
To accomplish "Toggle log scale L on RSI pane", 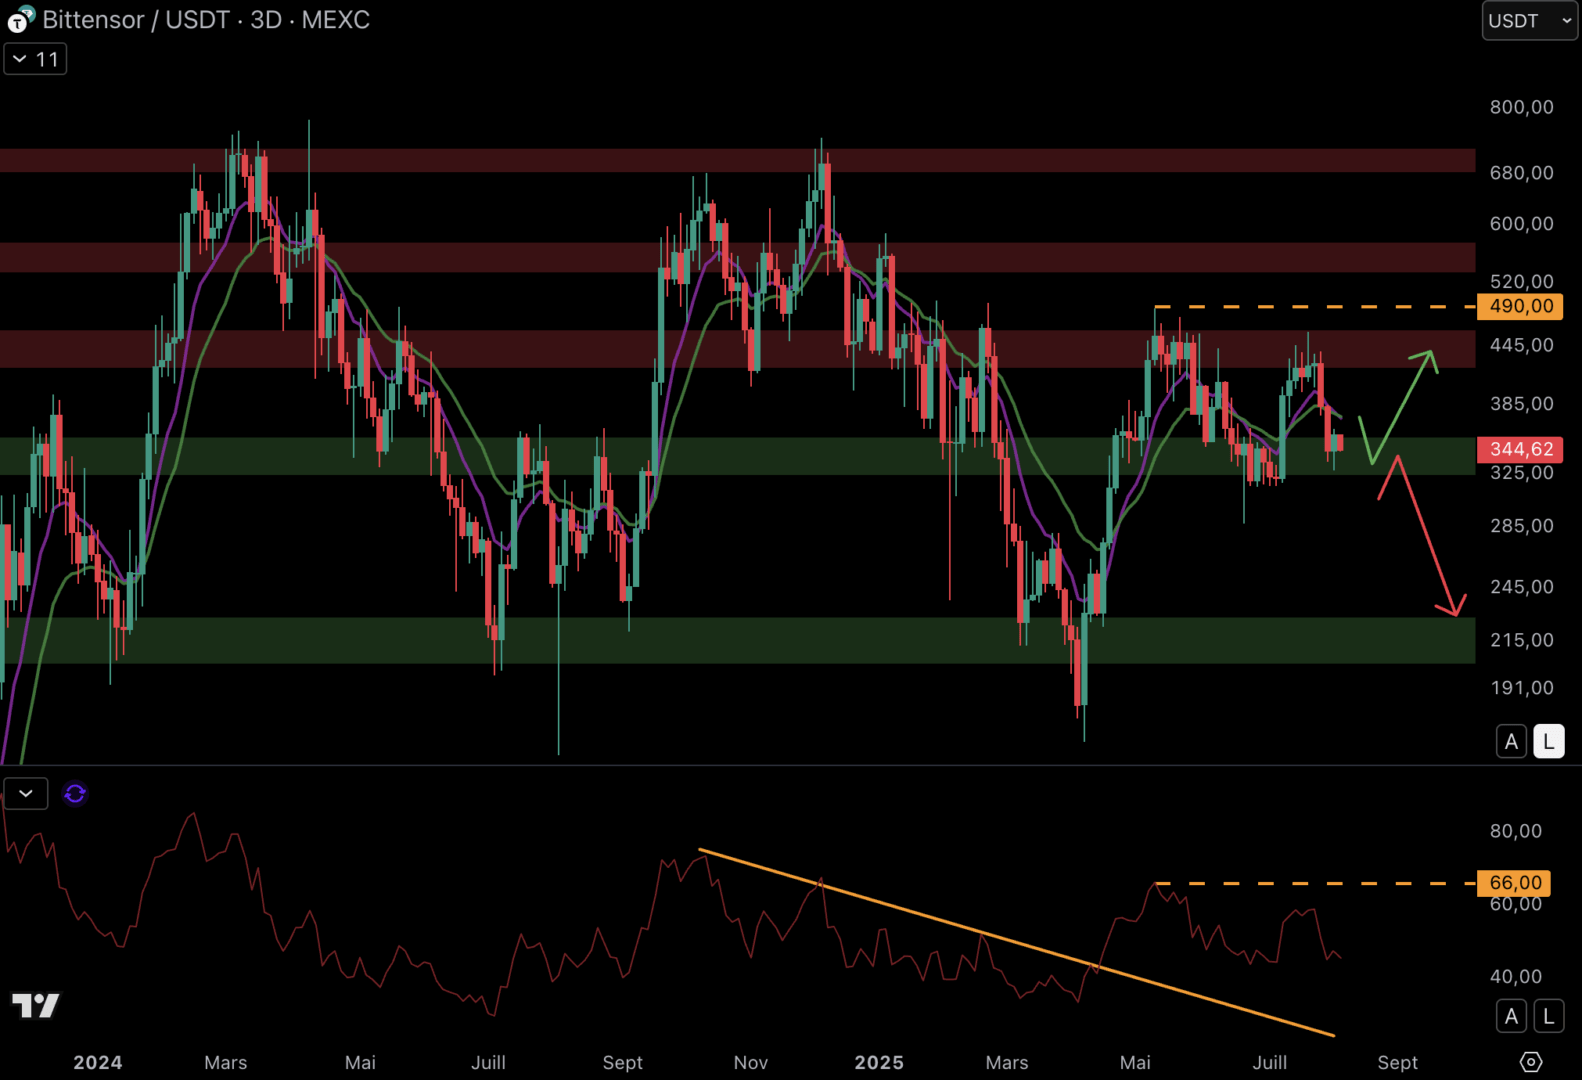I will [1548, 1016].
